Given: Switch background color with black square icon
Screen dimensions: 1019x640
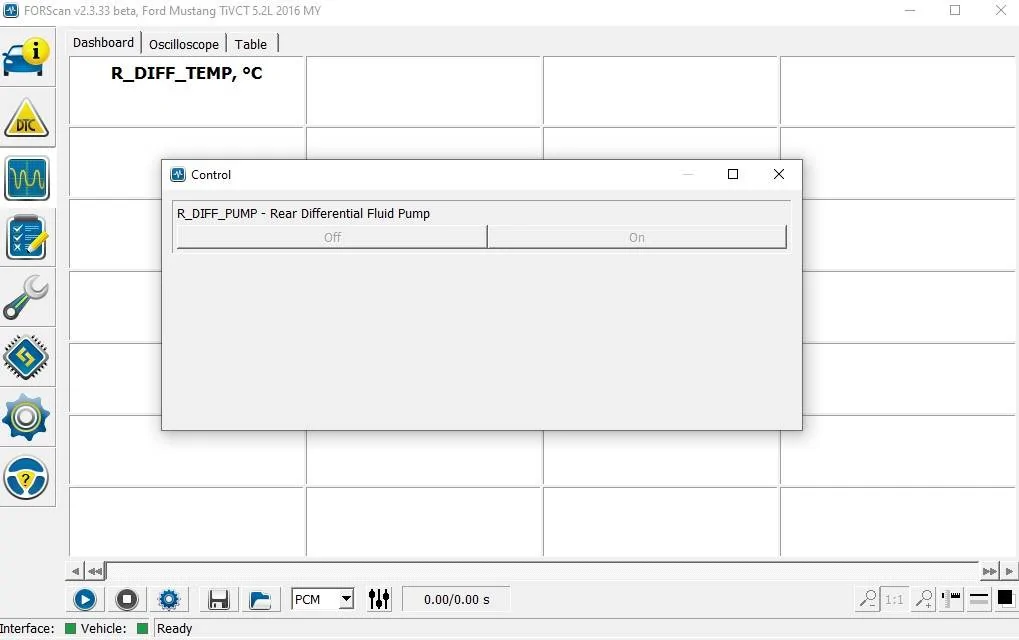Looking at the screenshot, I should (x=1005, y=598).
